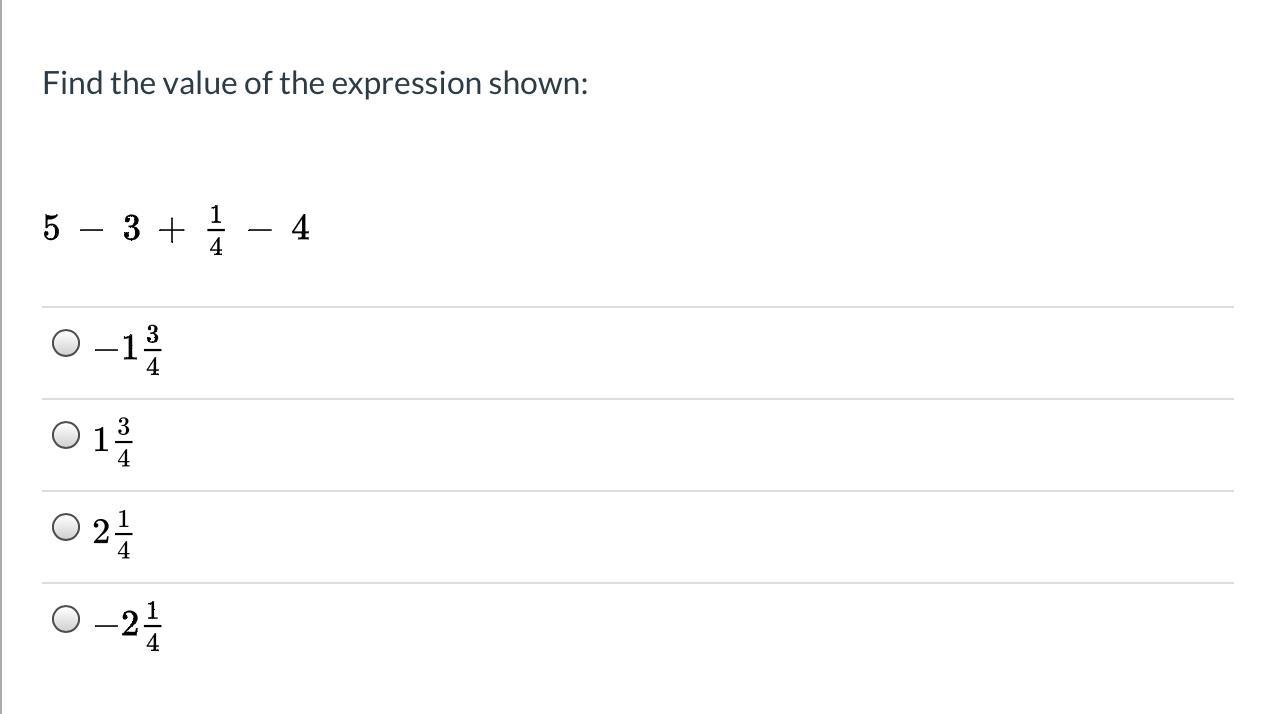Select the radio button for 2 1/4

(66, 527)
